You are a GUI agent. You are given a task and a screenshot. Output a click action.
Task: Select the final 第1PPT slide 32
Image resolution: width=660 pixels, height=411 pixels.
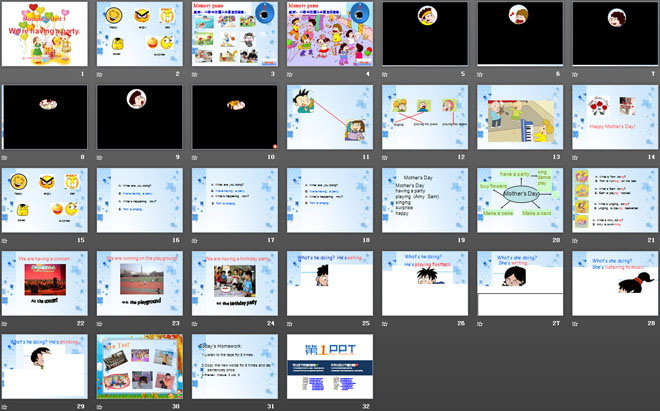330,366
